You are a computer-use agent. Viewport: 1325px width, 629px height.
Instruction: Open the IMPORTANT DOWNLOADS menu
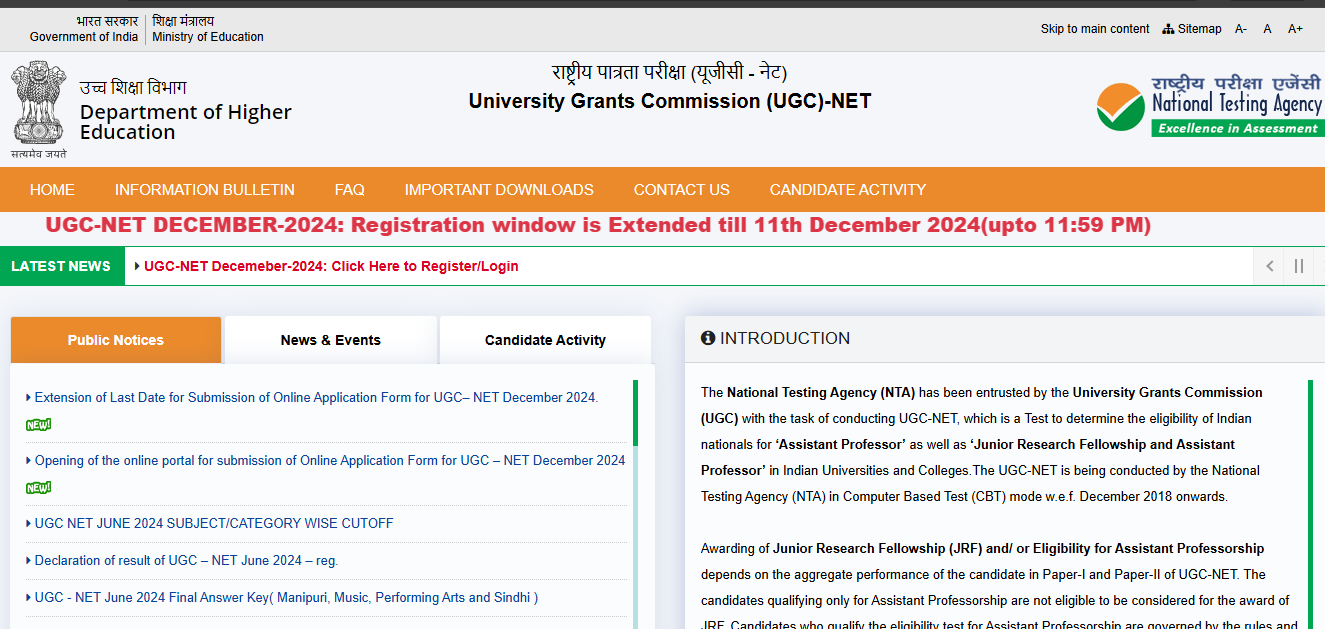499,189
